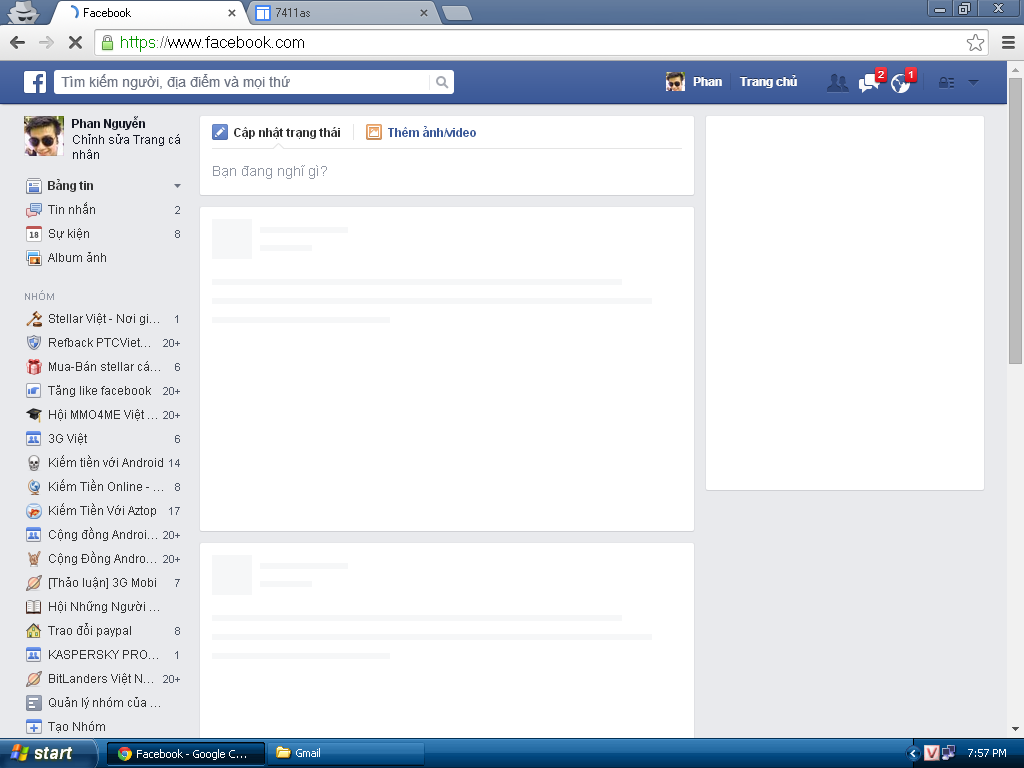Viewport: 1024px width, 768px height.
Task: Open first Cộng đồng Androi group
Action: pos(103,535)
